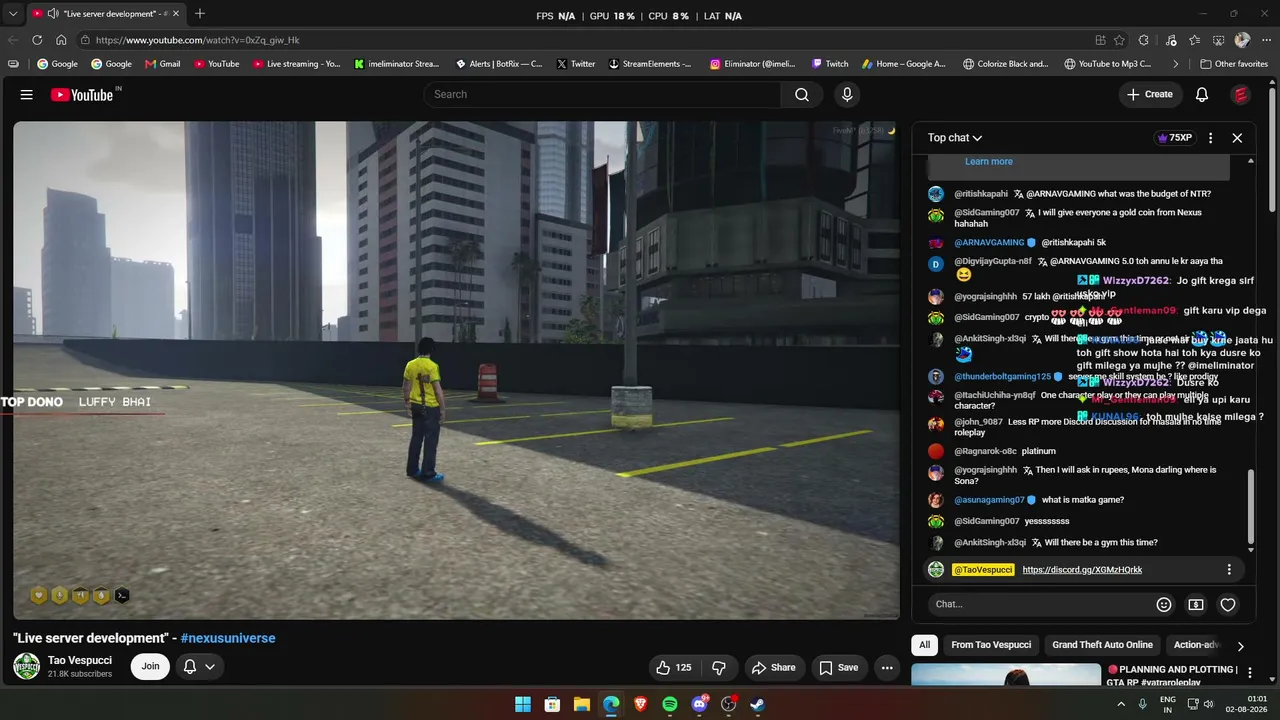Select Grand Theft Auto Online chip
This screenshot has width=1280, height=720.
click(x=1102, y=645)
